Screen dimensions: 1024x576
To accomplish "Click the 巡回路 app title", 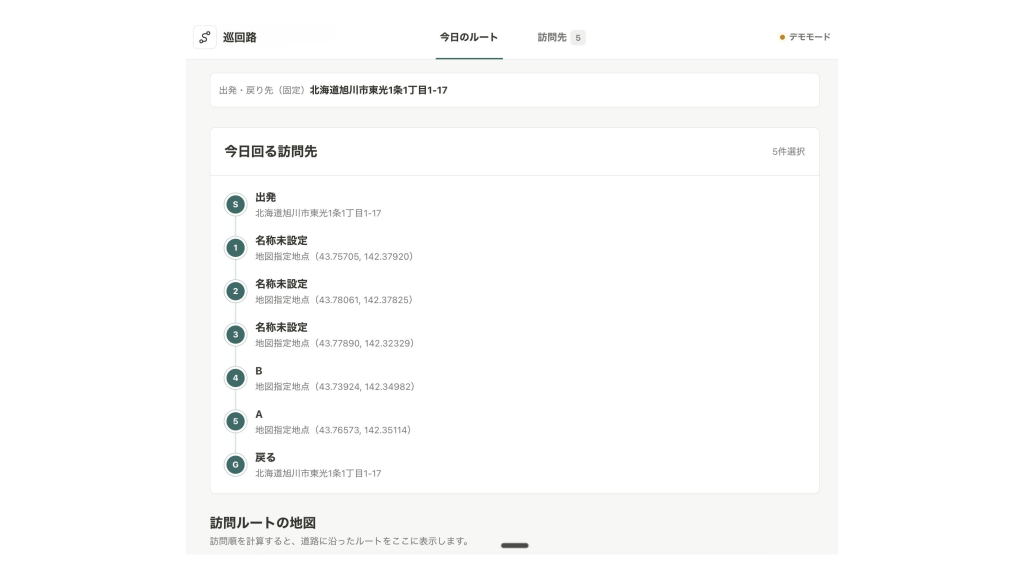I will point(240,37).
